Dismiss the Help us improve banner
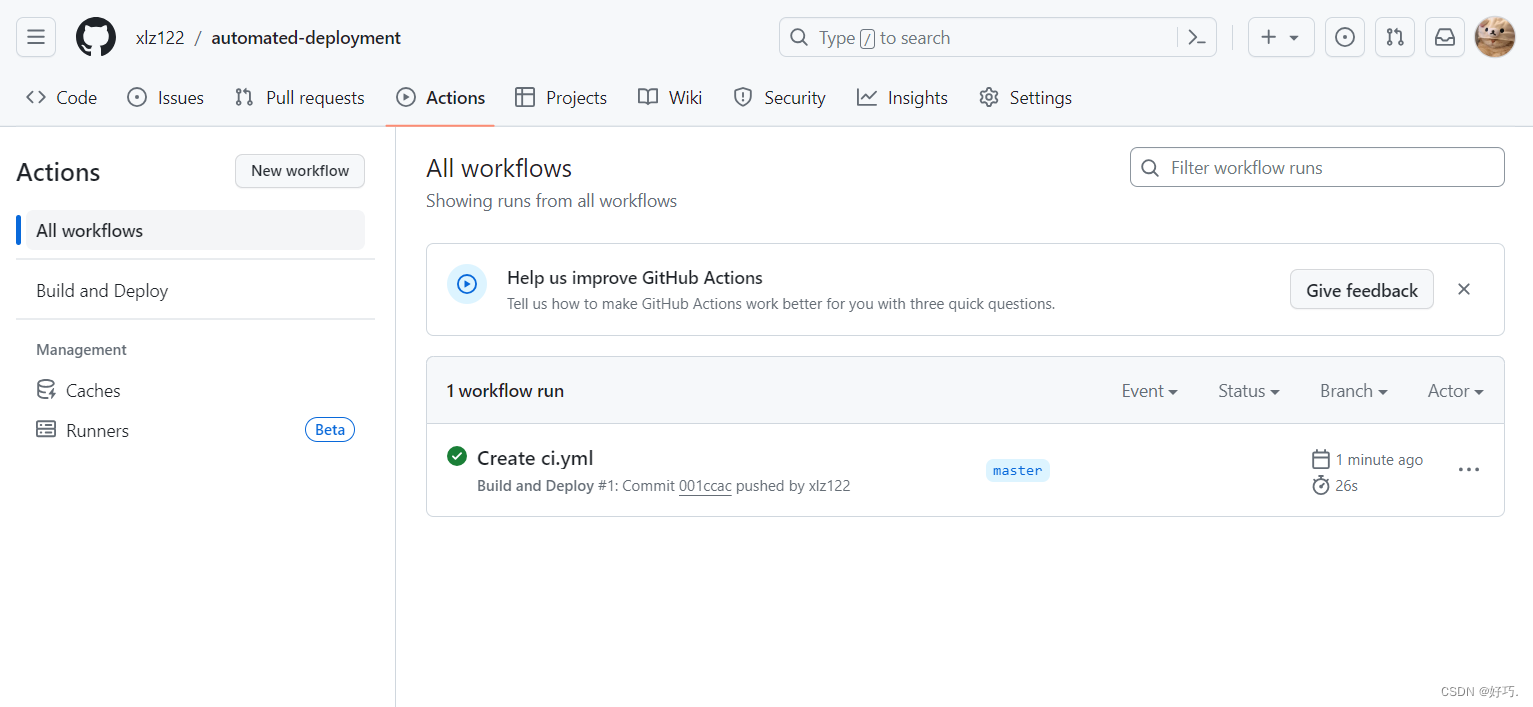This screenshot has height=707, width=1533. click(1464, 289)
